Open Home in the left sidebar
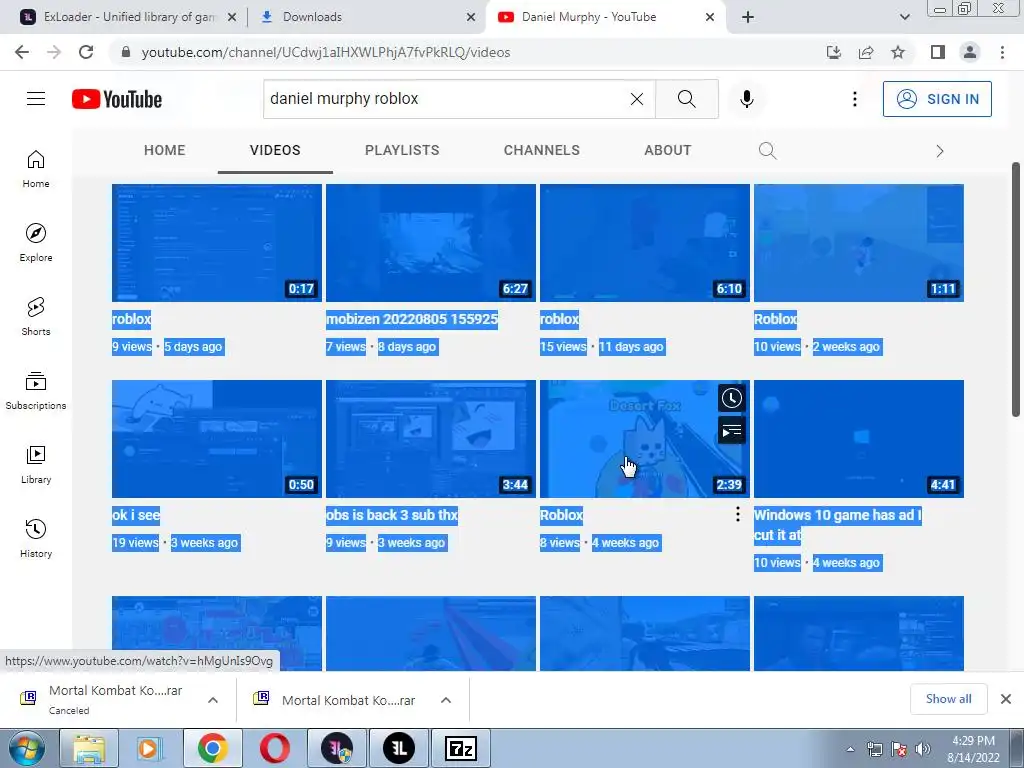This screenshot has width=1024, height=768. click(36, 168)
